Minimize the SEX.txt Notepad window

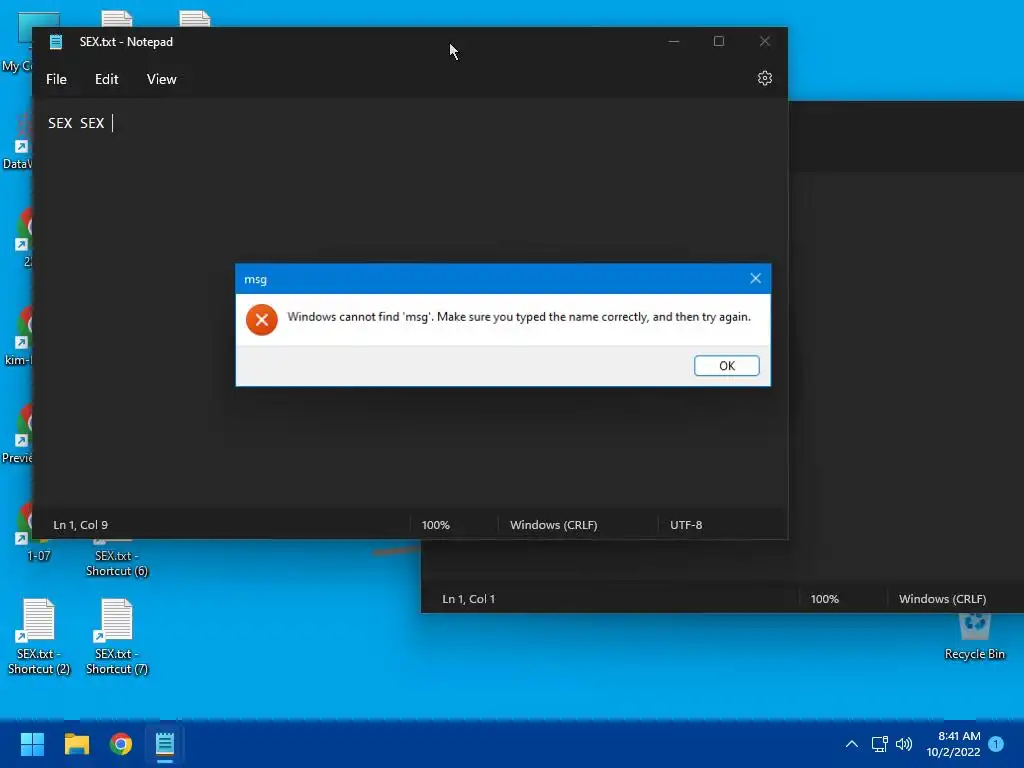(674, 41)
